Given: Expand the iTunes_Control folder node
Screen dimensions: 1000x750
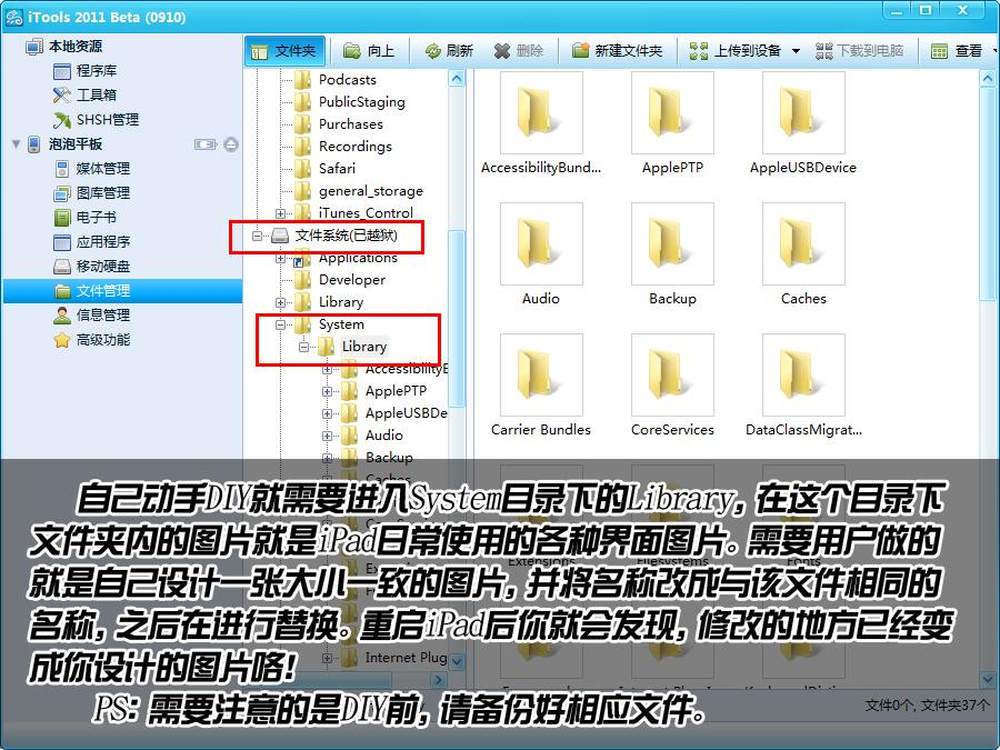Looking at the screenshot, I should 281,213.
